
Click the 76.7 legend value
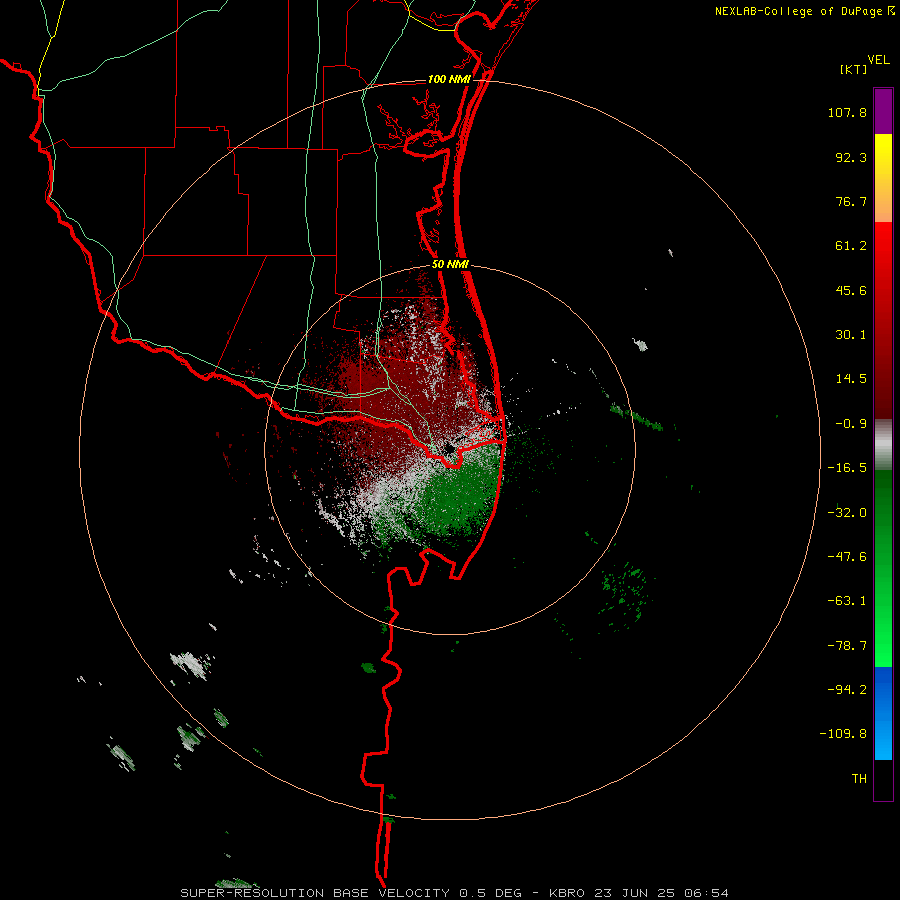click(x=851, y=201)
